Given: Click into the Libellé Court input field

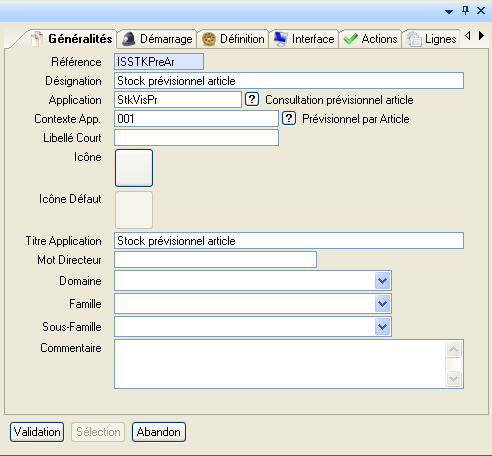Looking at the screenshot, I should pyautogui.click(x=196, y=138).
